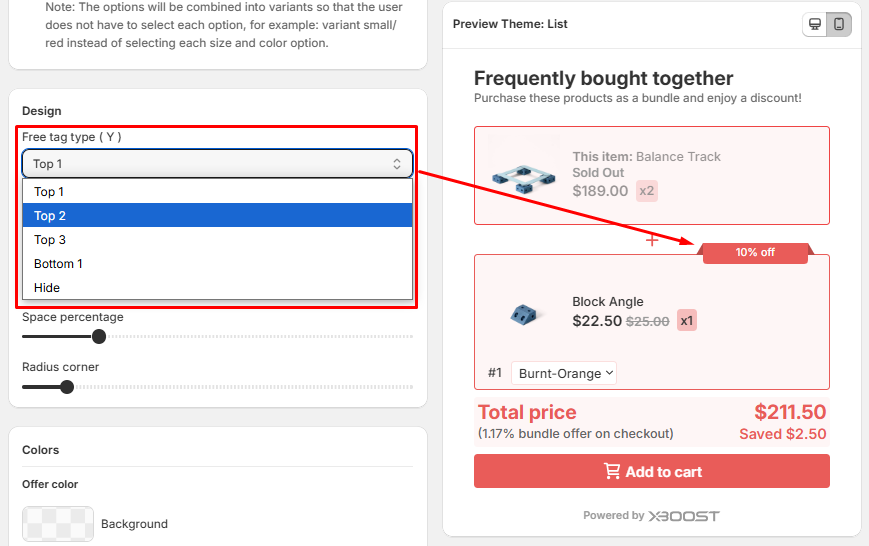Open the Free tag type select box
869x546 pixels.
(x=217, y=164)
